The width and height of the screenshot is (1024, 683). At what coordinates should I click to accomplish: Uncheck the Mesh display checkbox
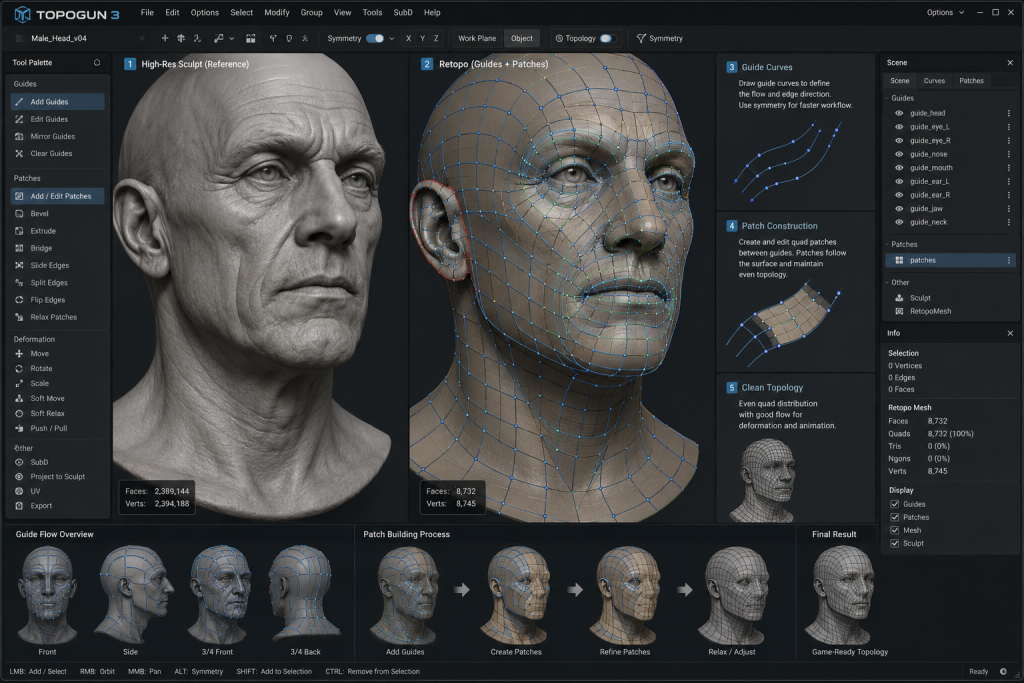click(895, 530)
